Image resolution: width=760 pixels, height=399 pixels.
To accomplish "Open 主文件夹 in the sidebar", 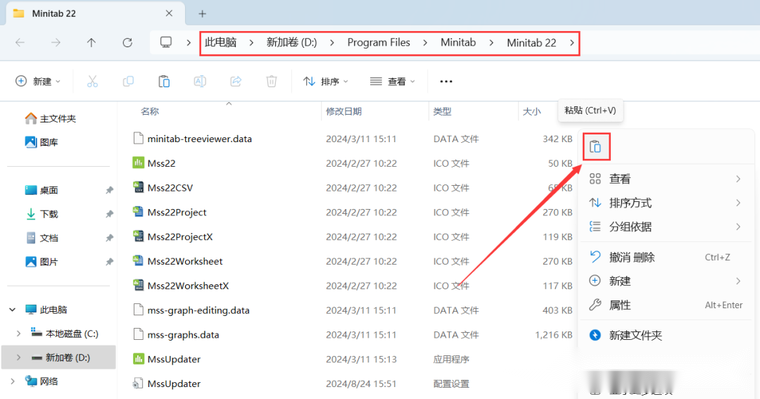I will 51,118.
